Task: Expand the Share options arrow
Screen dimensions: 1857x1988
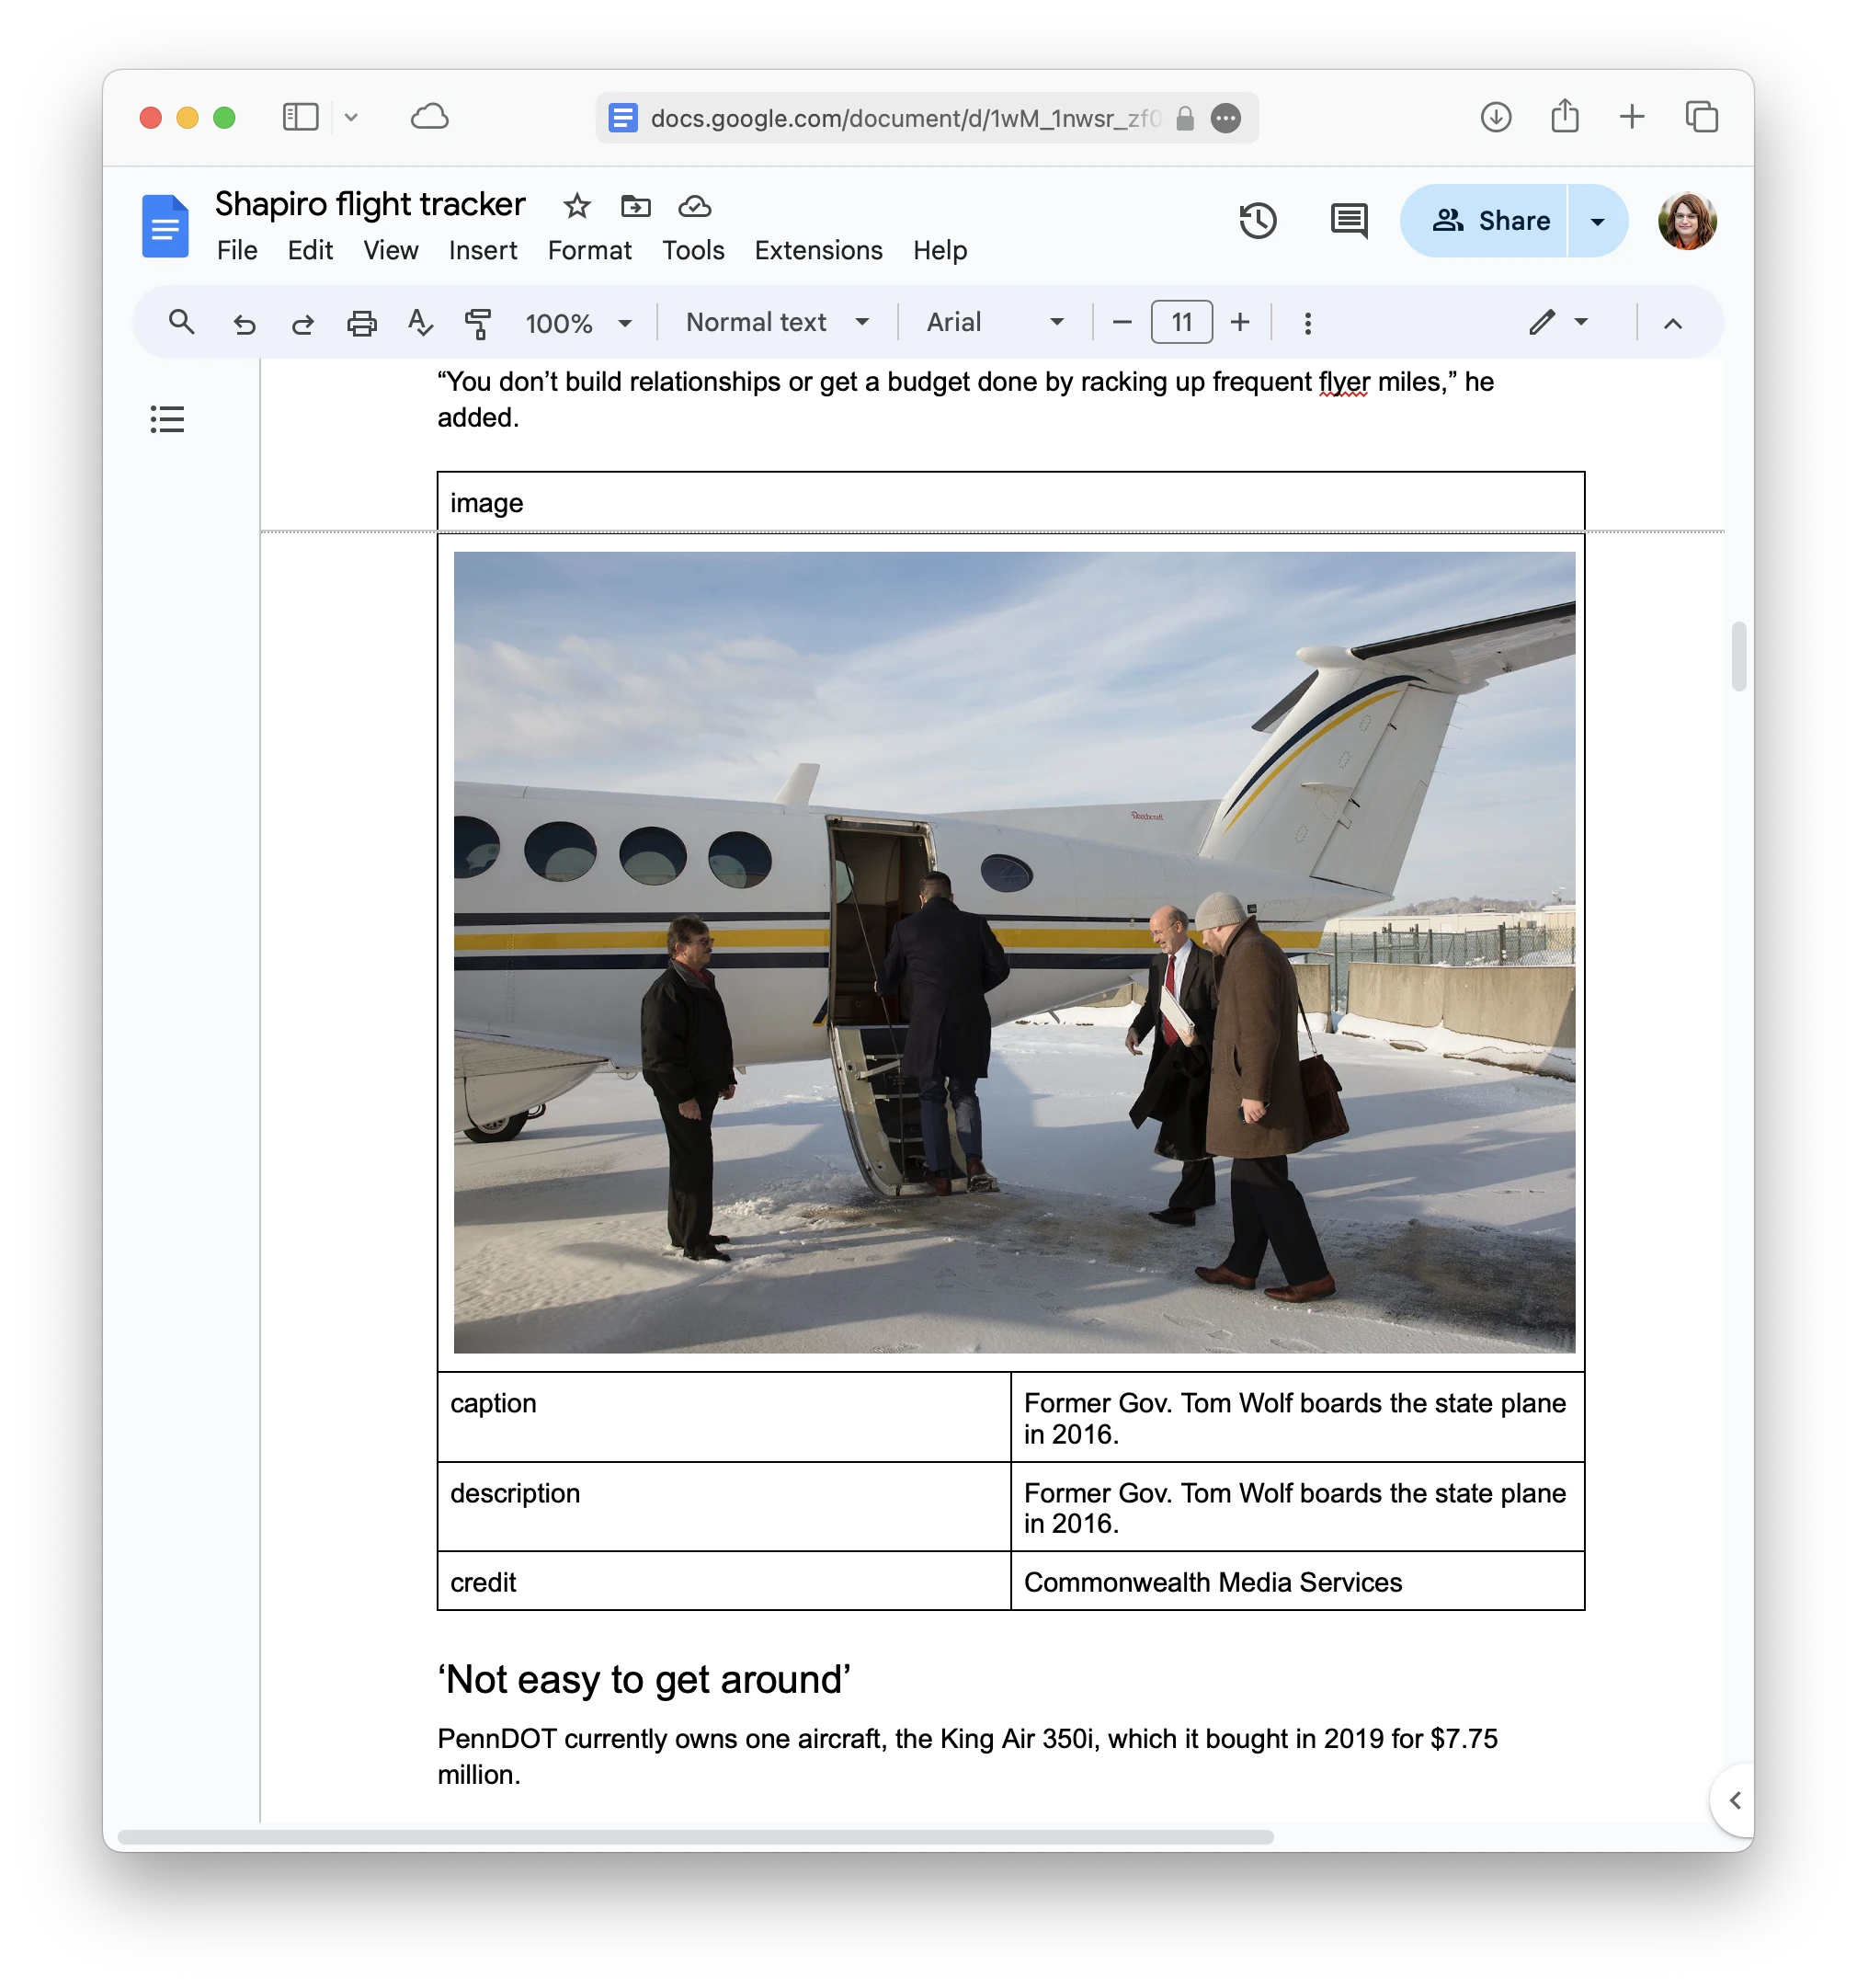Action: point(1597,221)
